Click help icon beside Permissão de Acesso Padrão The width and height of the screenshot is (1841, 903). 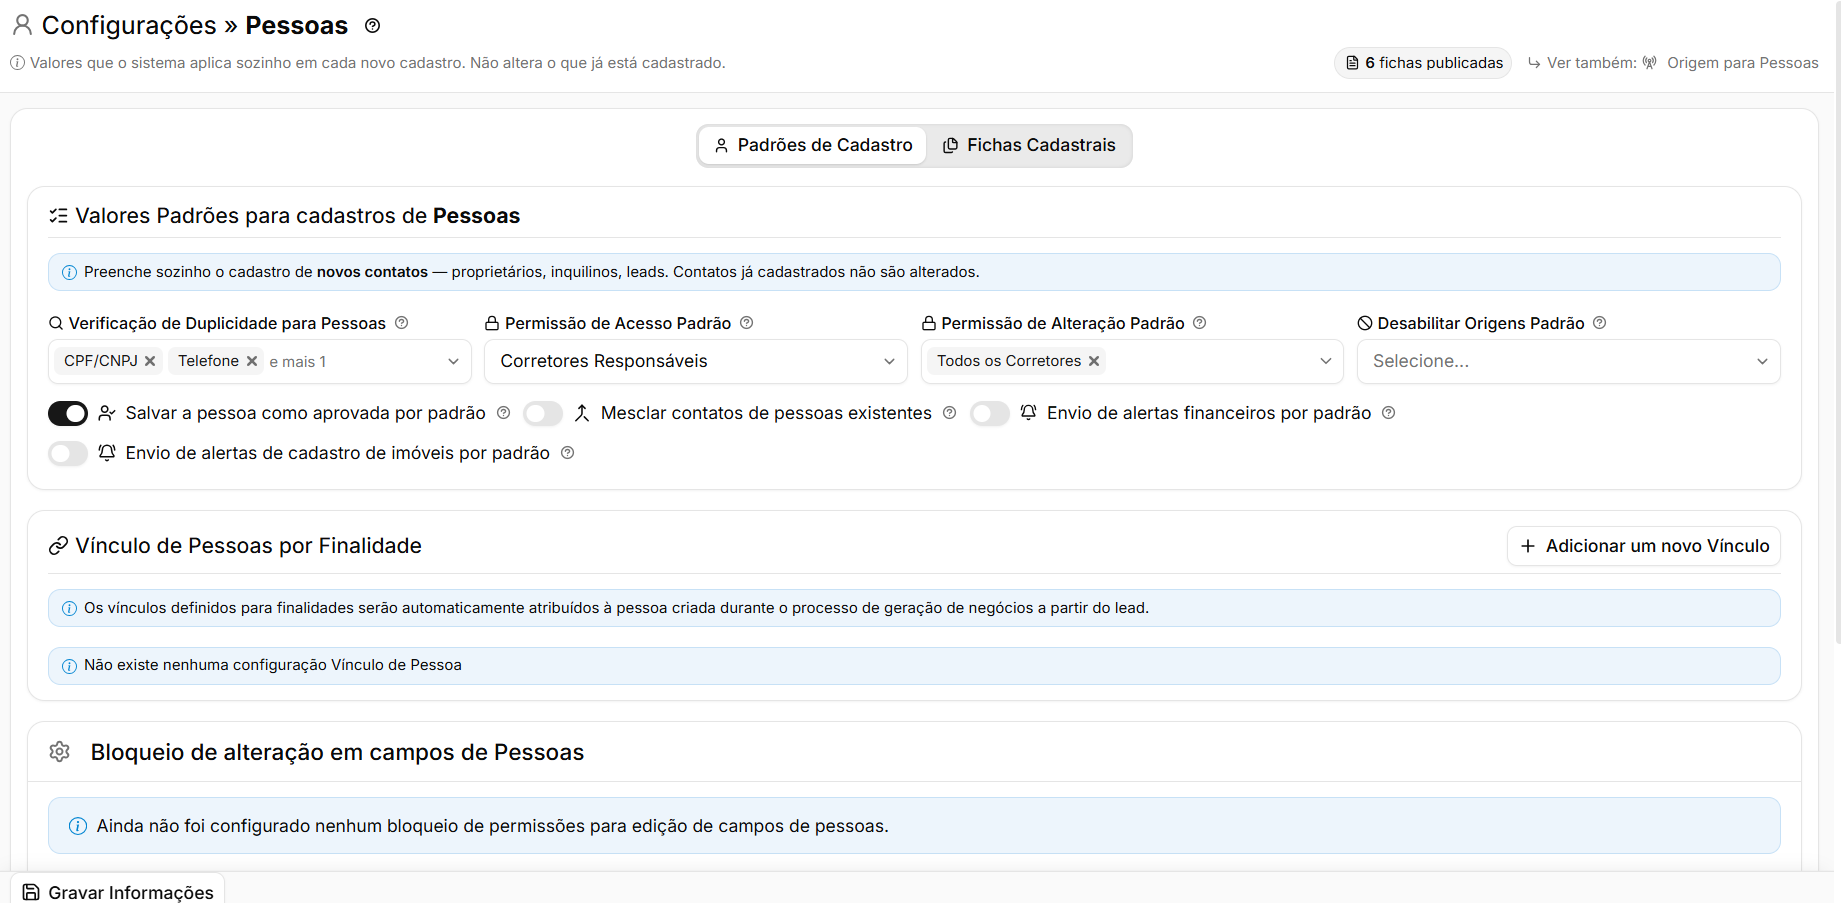tap(747, 323)
